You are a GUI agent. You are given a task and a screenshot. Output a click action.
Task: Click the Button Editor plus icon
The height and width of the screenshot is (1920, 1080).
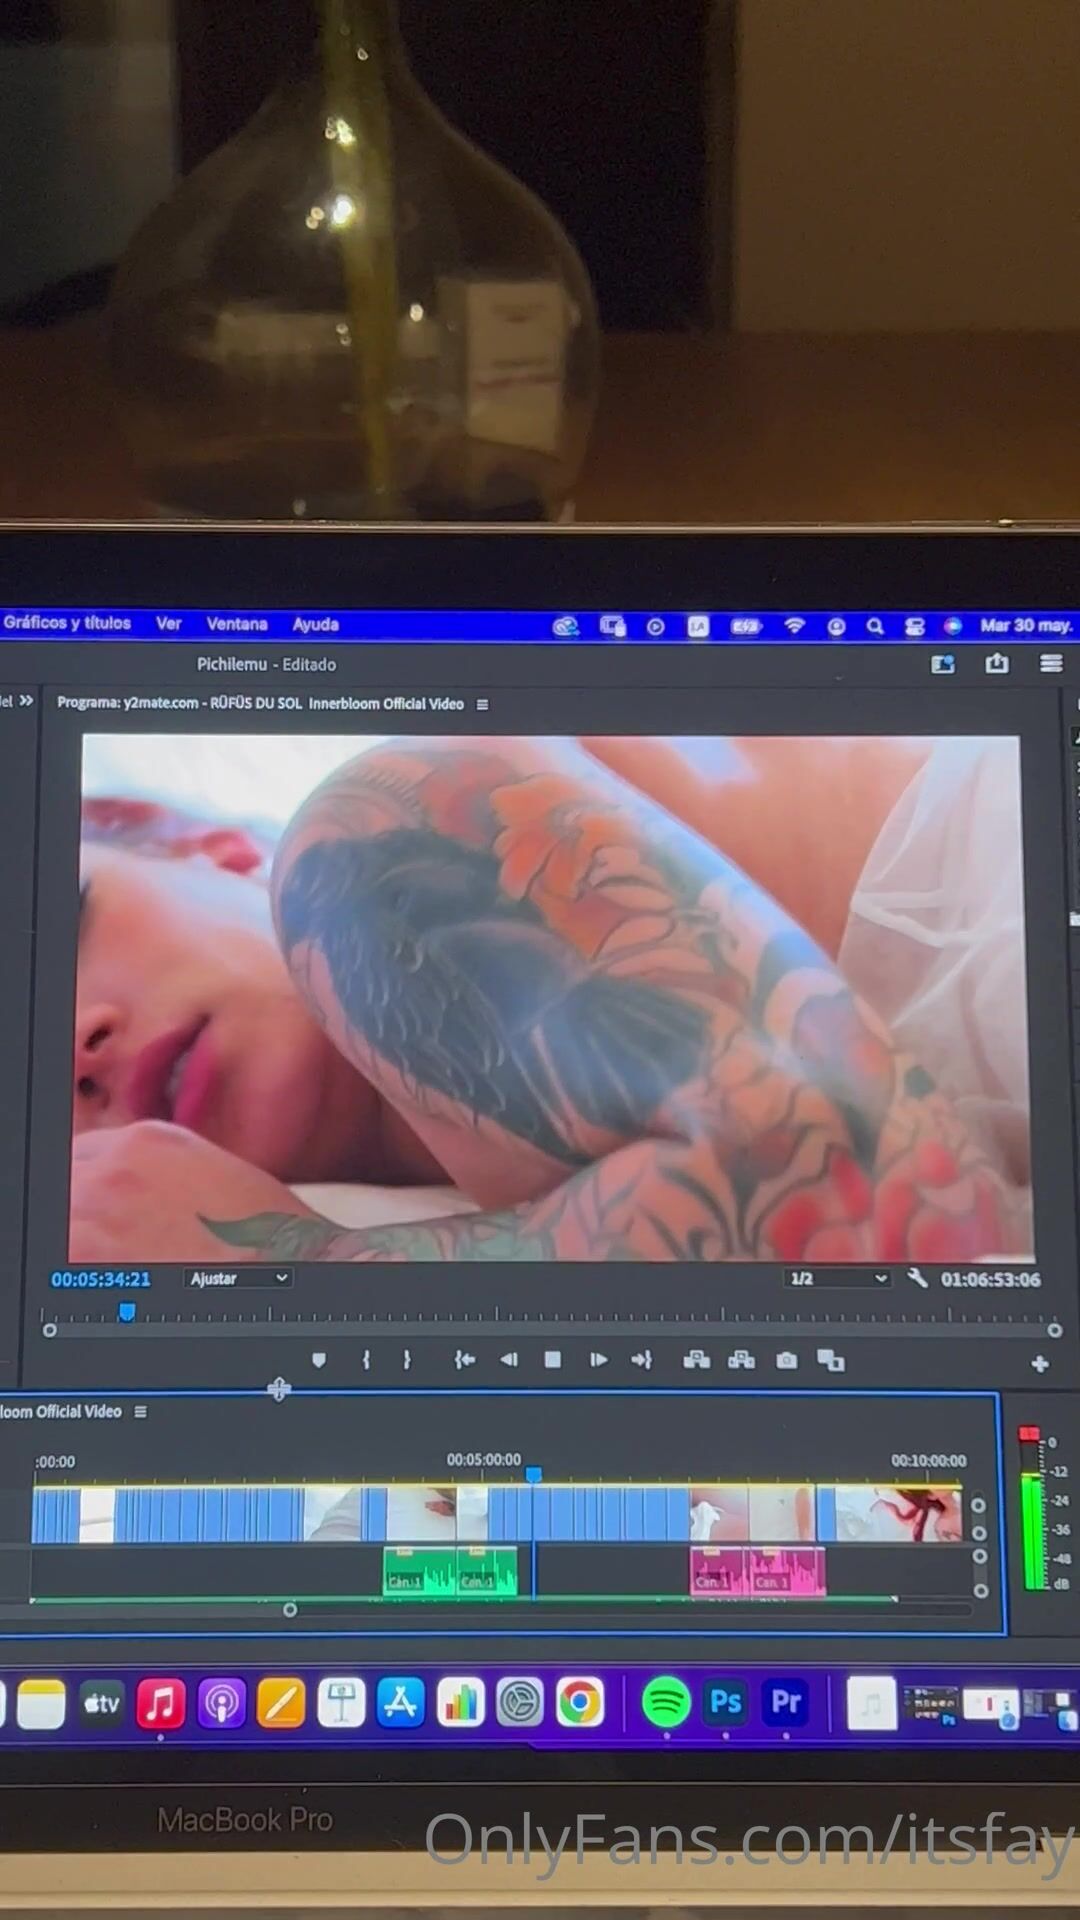point(1039,1364)
